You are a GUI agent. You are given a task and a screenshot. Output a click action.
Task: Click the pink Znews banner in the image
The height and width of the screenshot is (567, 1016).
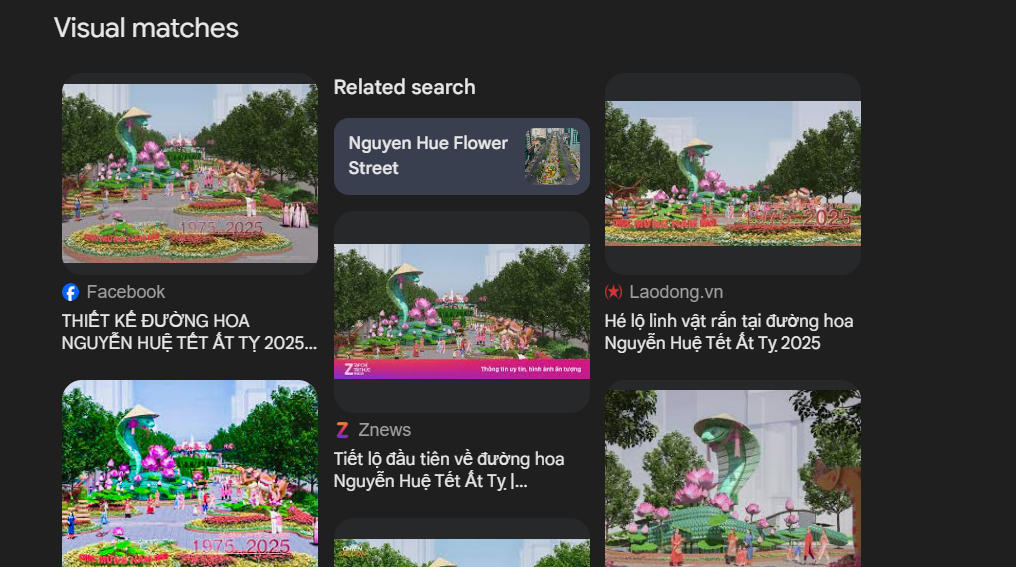tap(461, 369)
